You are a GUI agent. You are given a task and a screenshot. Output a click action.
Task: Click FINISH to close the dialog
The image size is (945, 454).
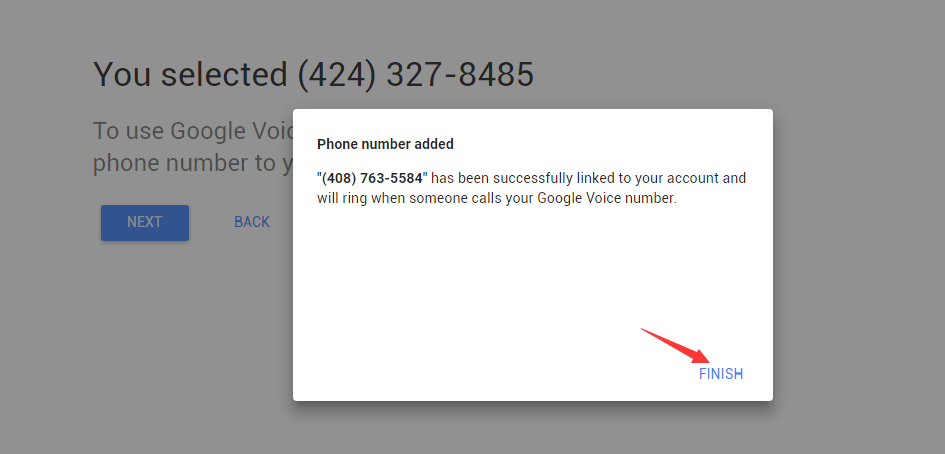(x=720, y=374)
